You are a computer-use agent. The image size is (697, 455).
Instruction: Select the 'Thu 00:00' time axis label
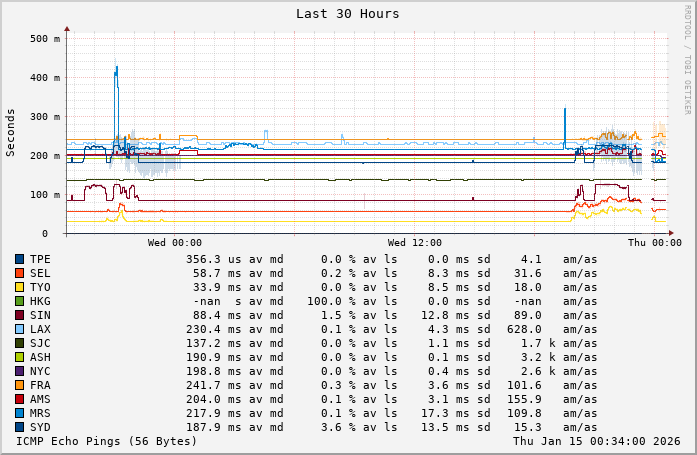click(654, 243)
